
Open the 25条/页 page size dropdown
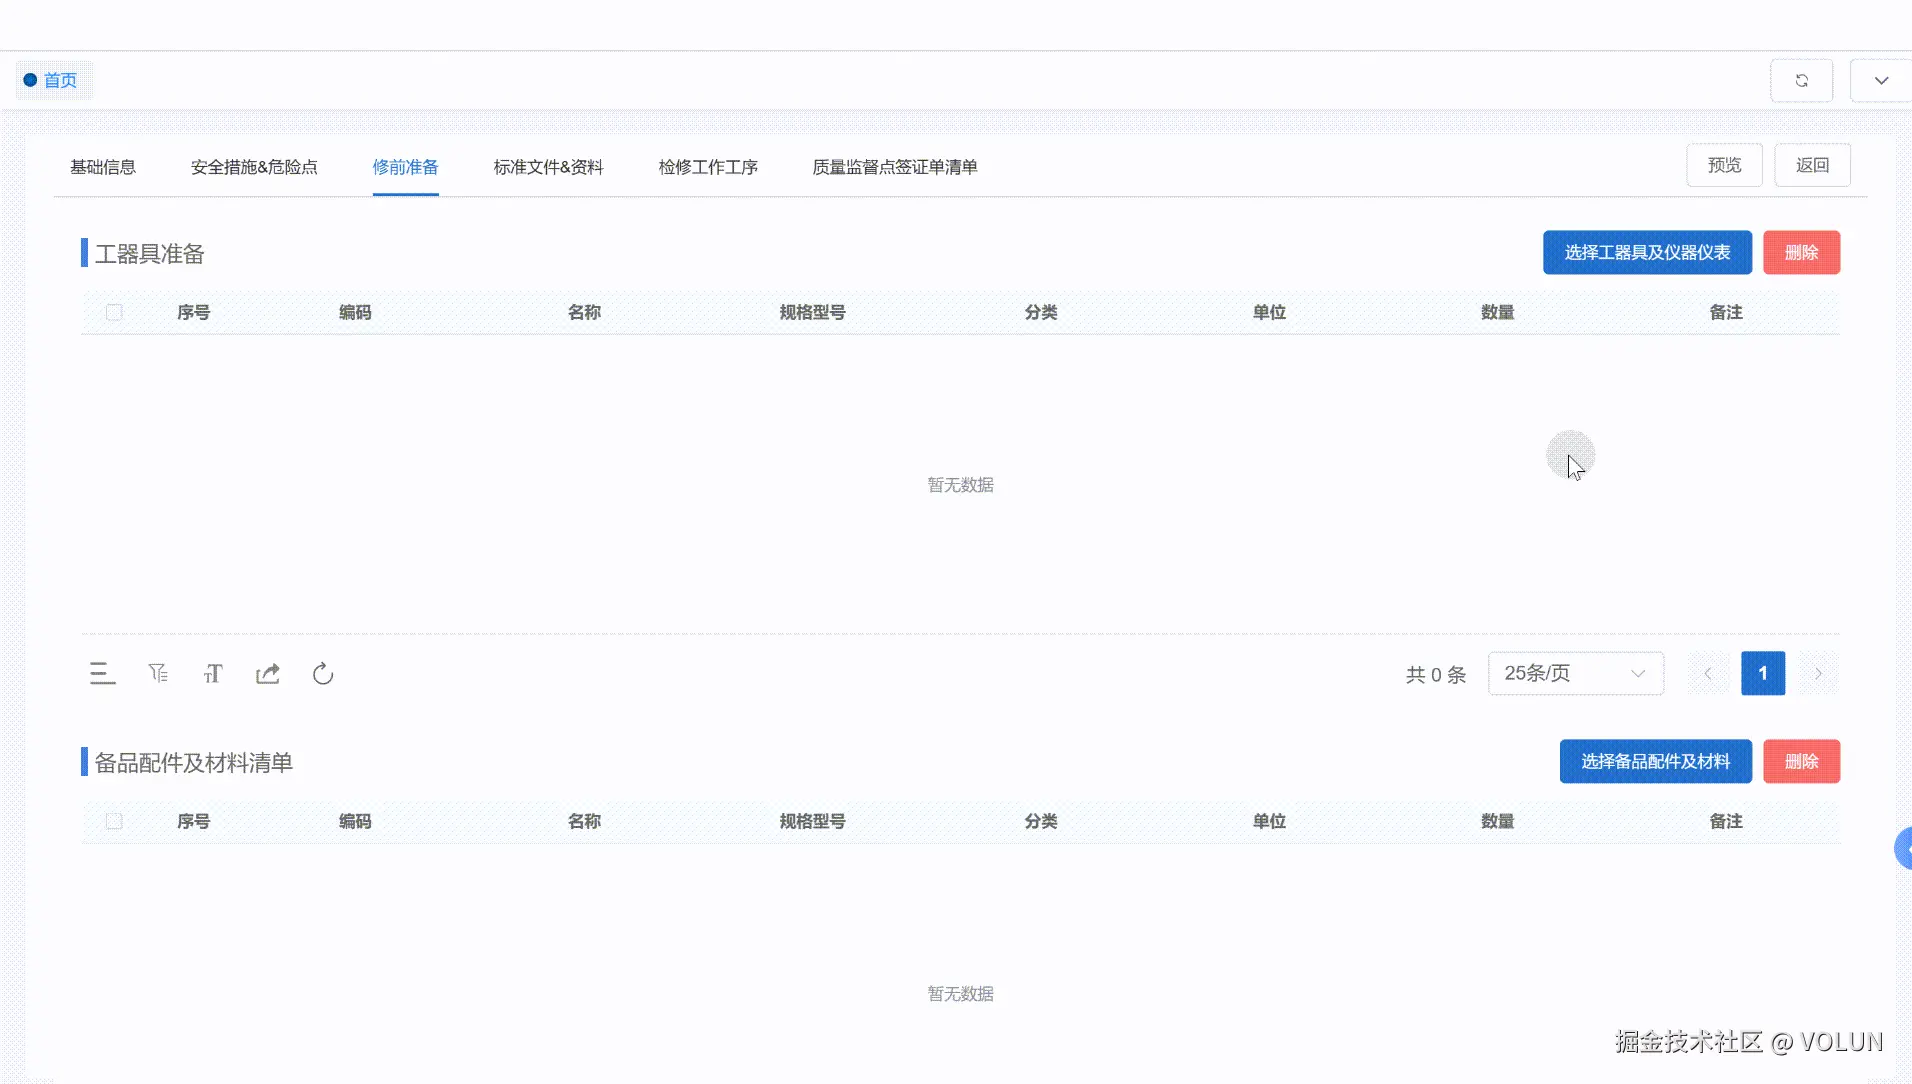tap(1576, 674)
